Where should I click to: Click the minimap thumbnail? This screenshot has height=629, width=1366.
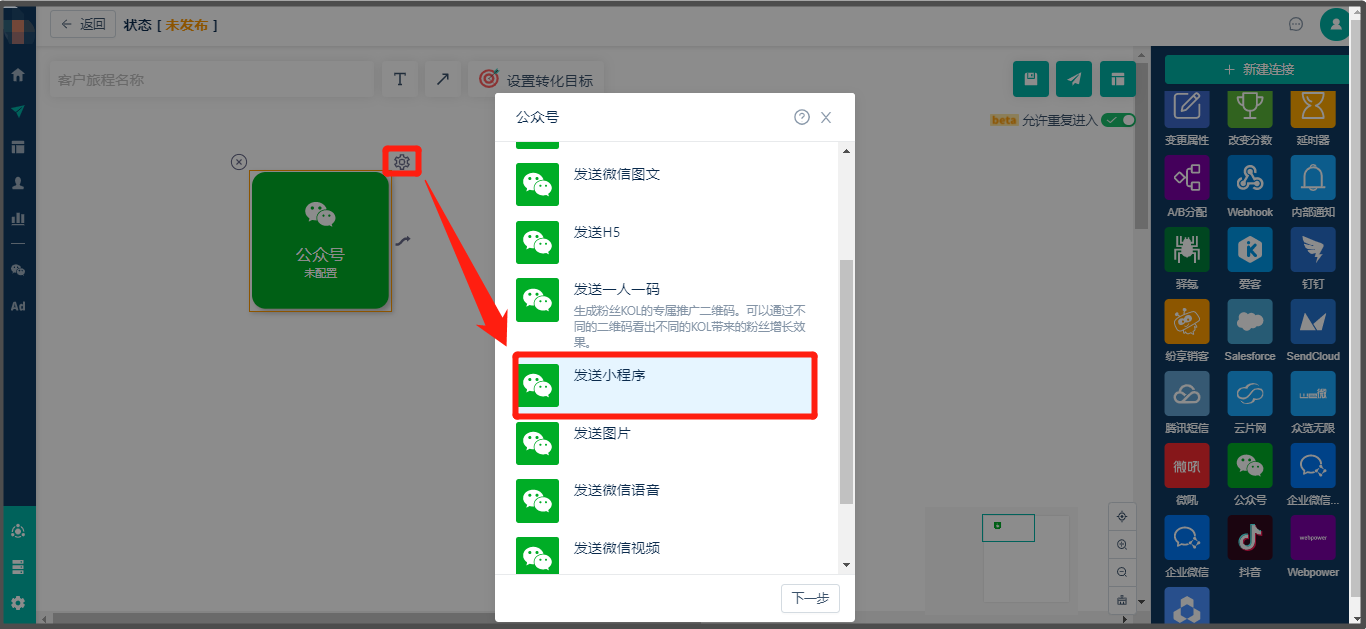(1026, 558)
